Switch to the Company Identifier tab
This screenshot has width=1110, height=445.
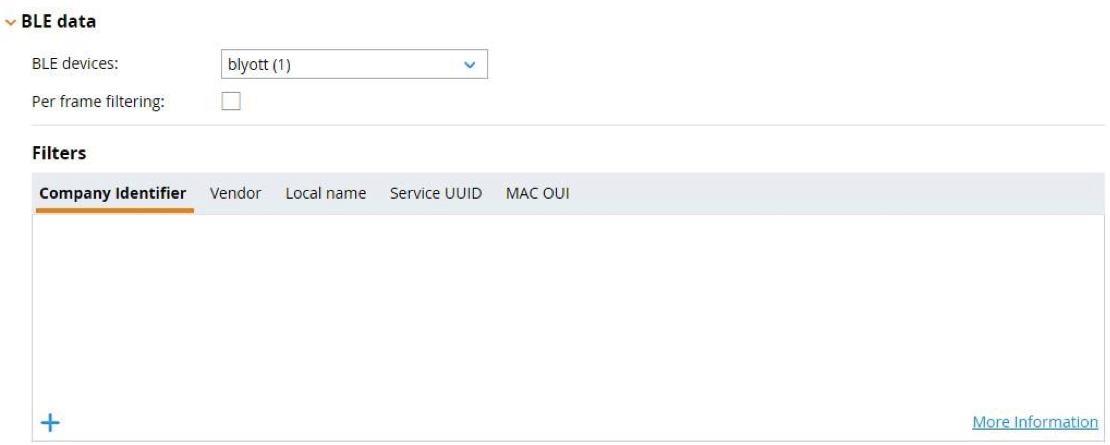[x=112, y=192]
